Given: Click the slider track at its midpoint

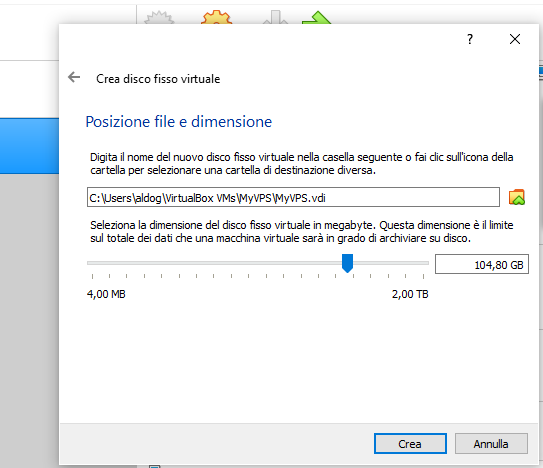Looking at the screenshot, I should coord(258,263).
